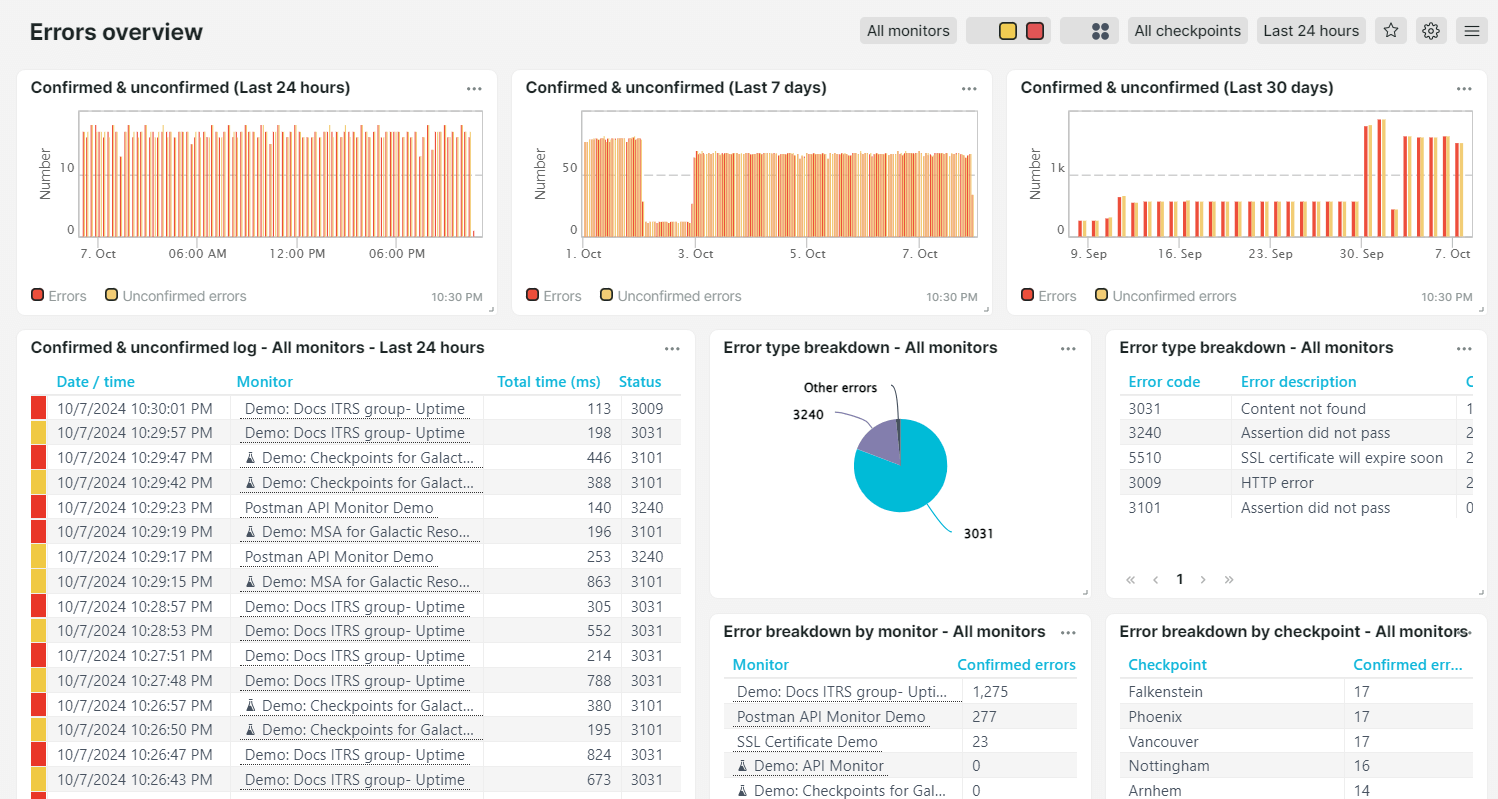The image size is (1498, 799).
Task: Go to the previous page with the single-left arrow
Action: click(1155, 579)
